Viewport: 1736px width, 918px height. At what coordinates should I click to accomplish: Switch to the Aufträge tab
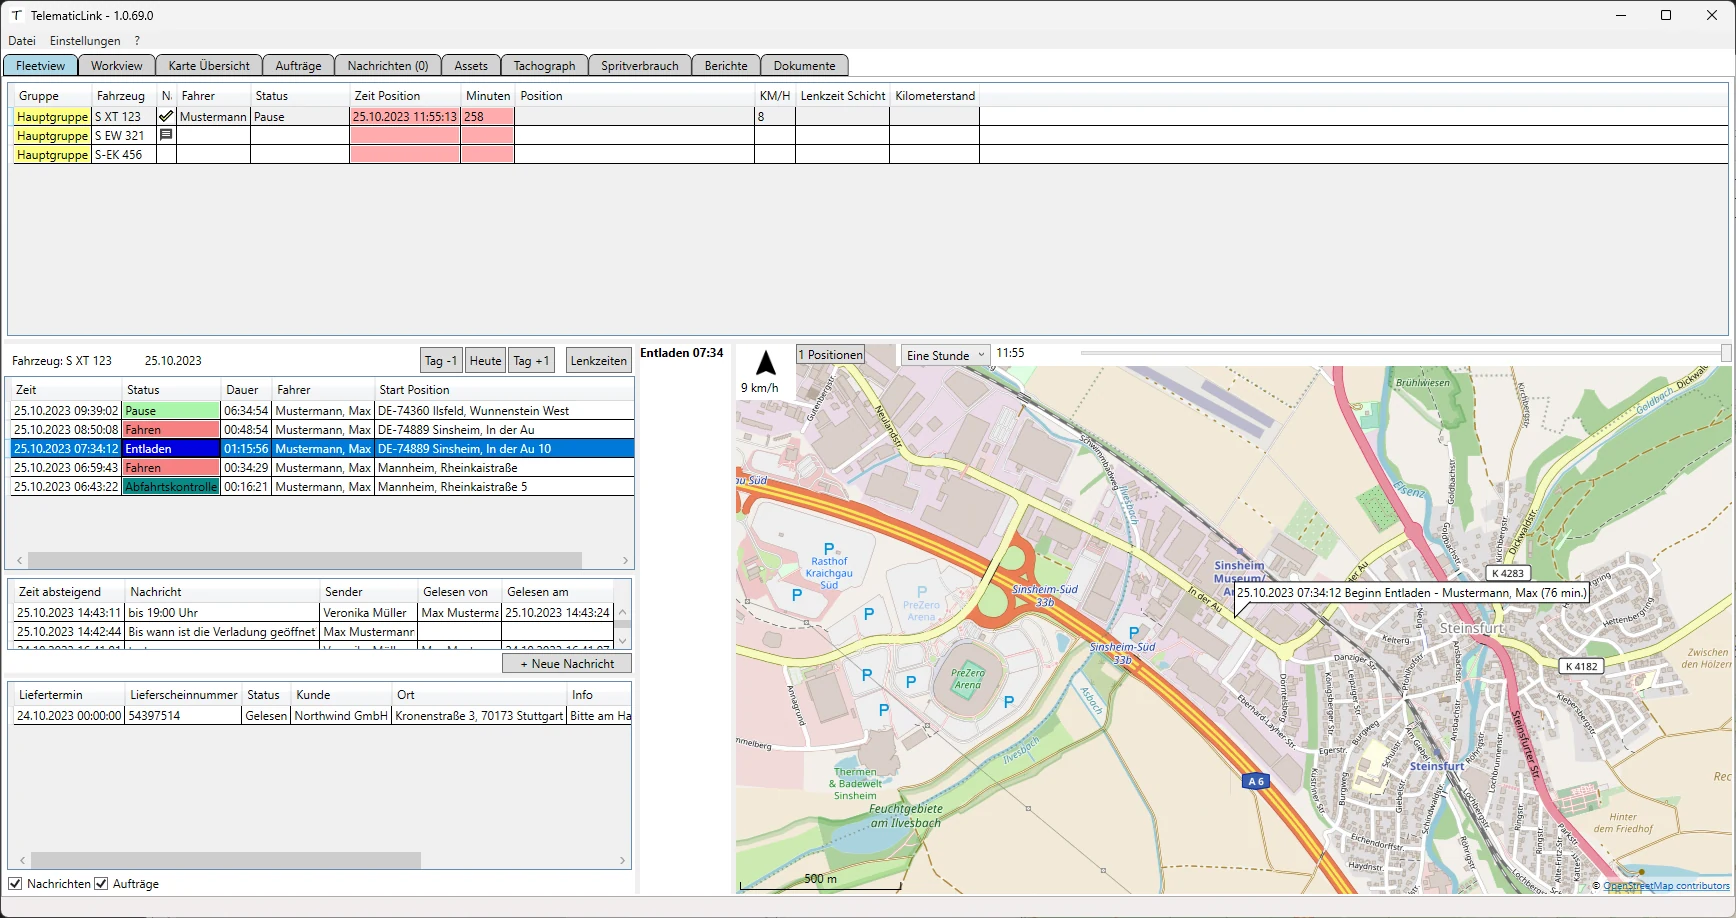pyautogui.click(x=298, y=66)
